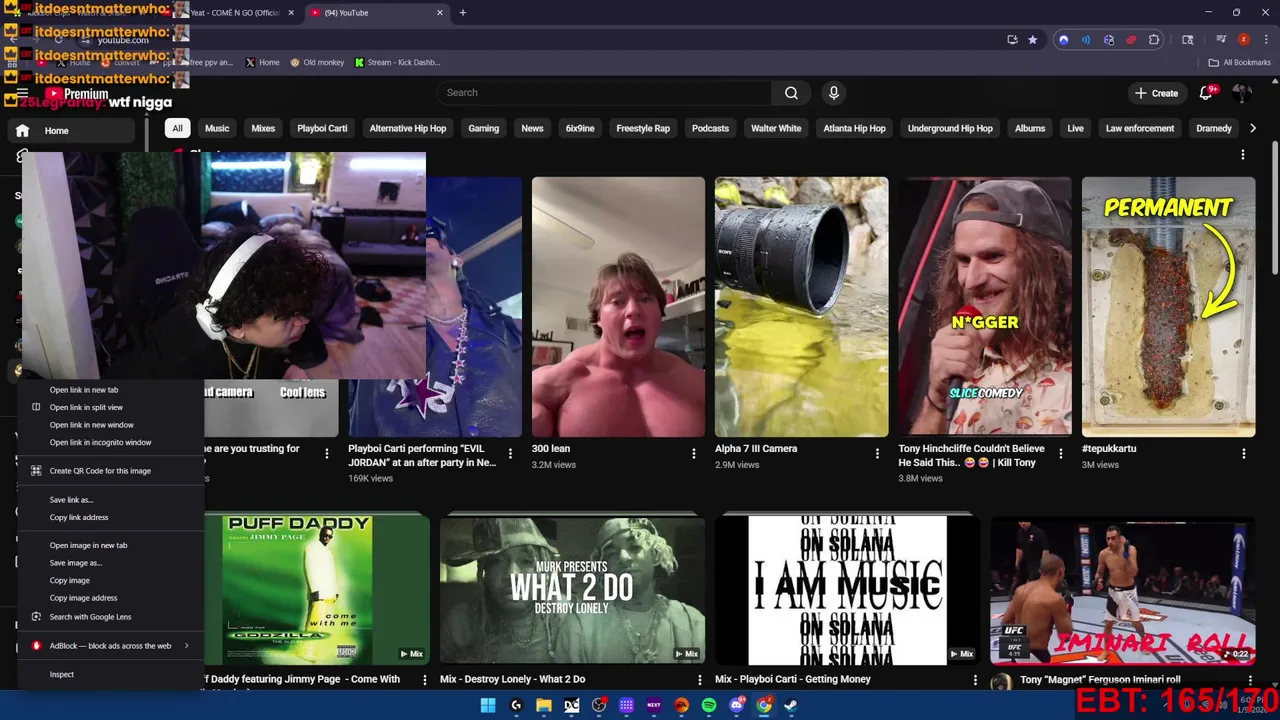Open the NordVPN extension icon

coord(1063,40)
